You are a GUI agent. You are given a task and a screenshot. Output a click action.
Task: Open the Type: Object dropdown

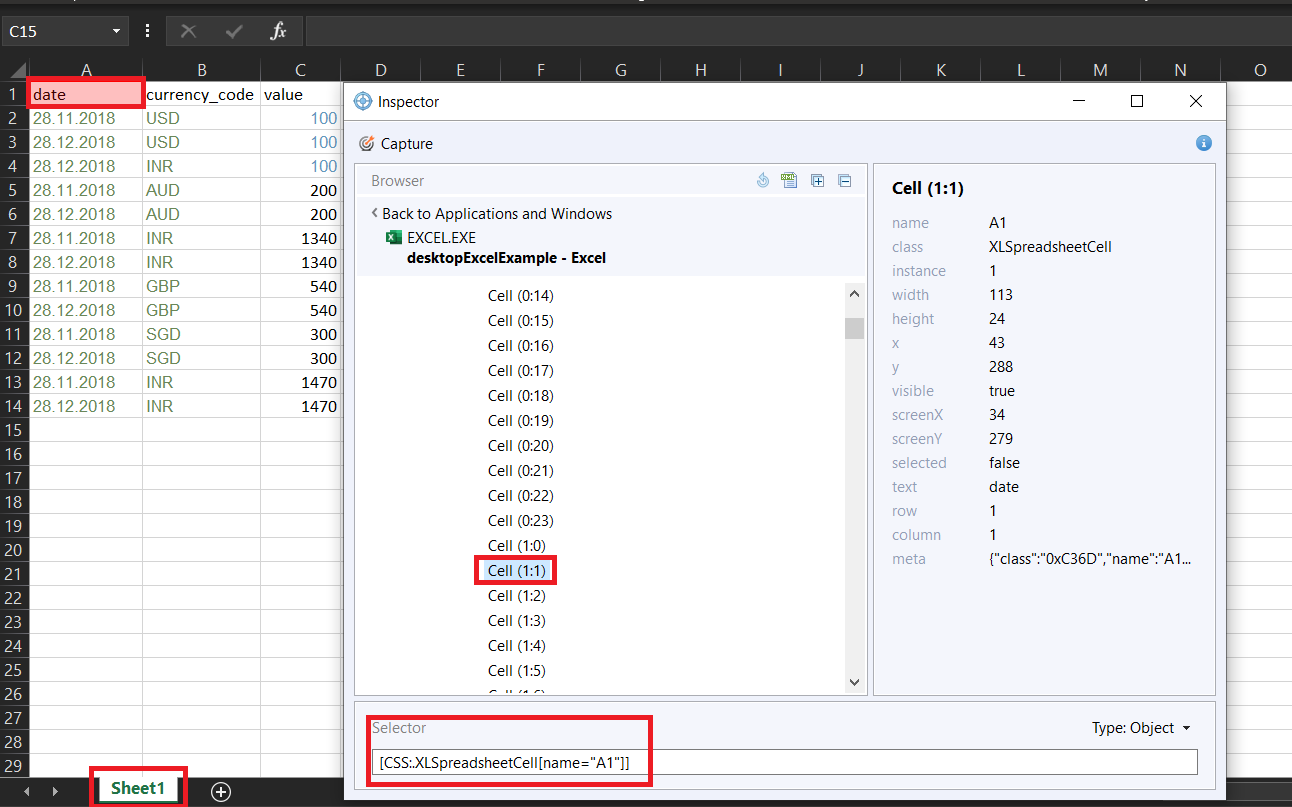1141,728
